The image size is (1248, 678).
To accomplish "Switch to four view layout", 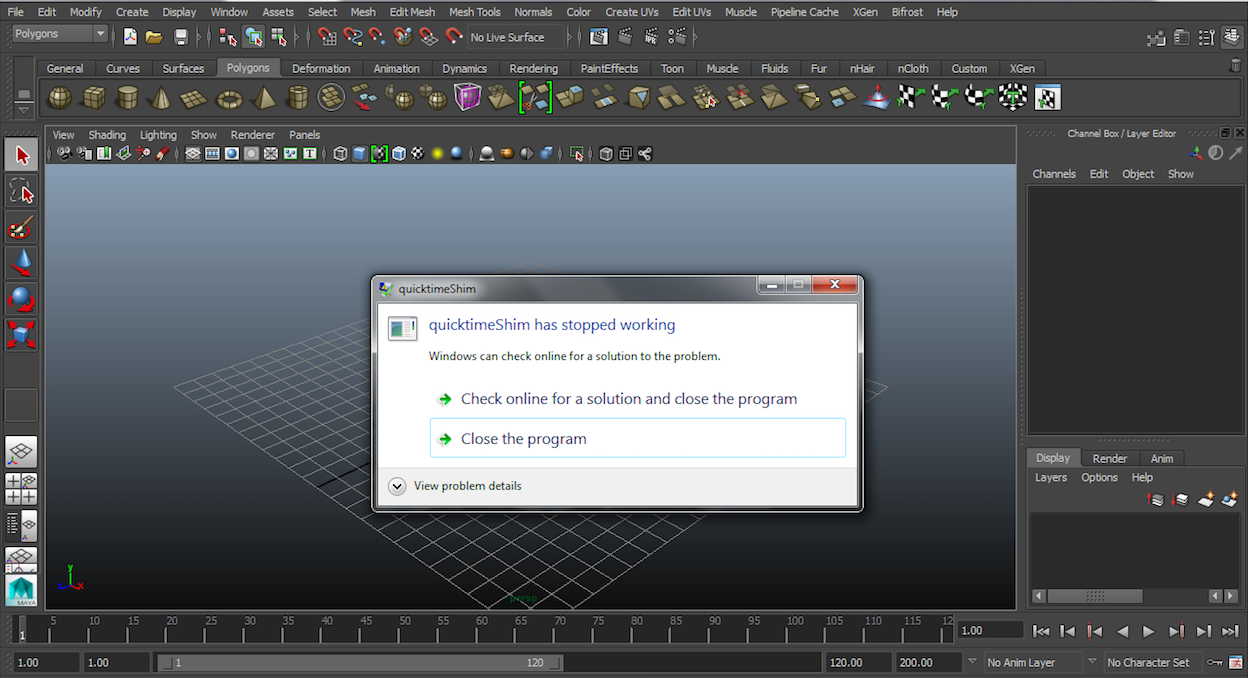I will (x=22, y=488).
